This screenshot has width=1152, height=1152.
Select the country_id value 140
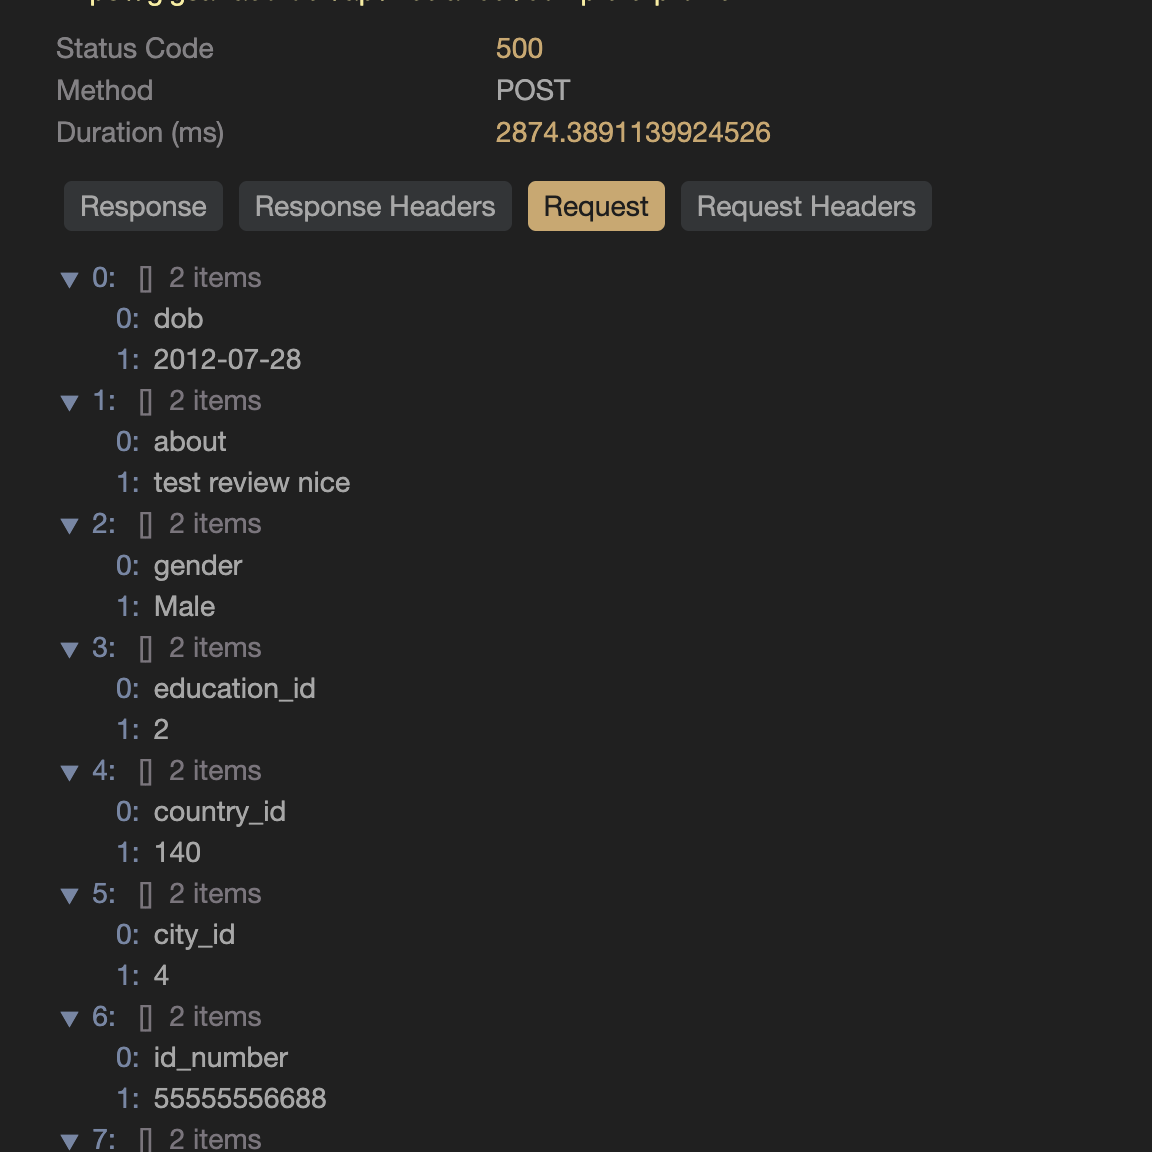[x=177, y=852]
